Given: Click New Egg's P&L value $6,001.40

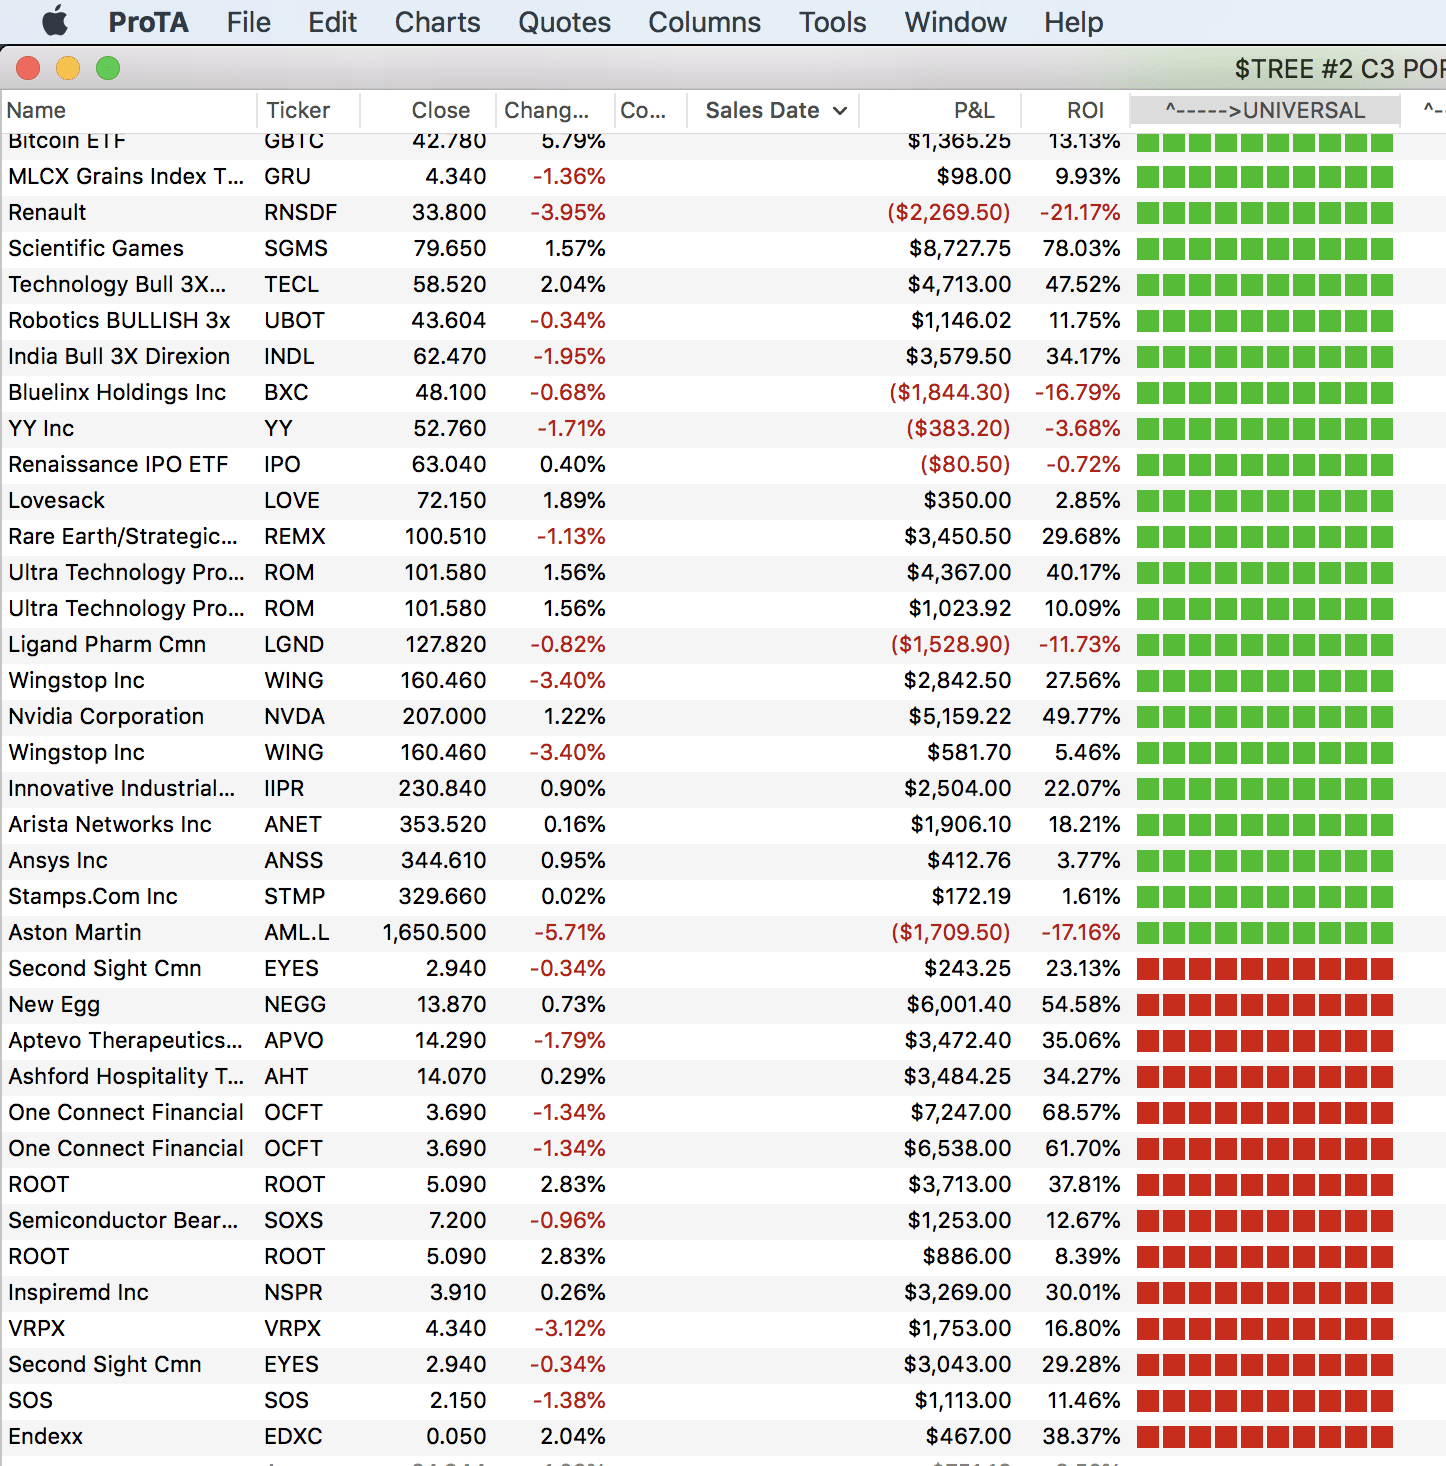Looking at the screenshot, I should pos(959,1004).
